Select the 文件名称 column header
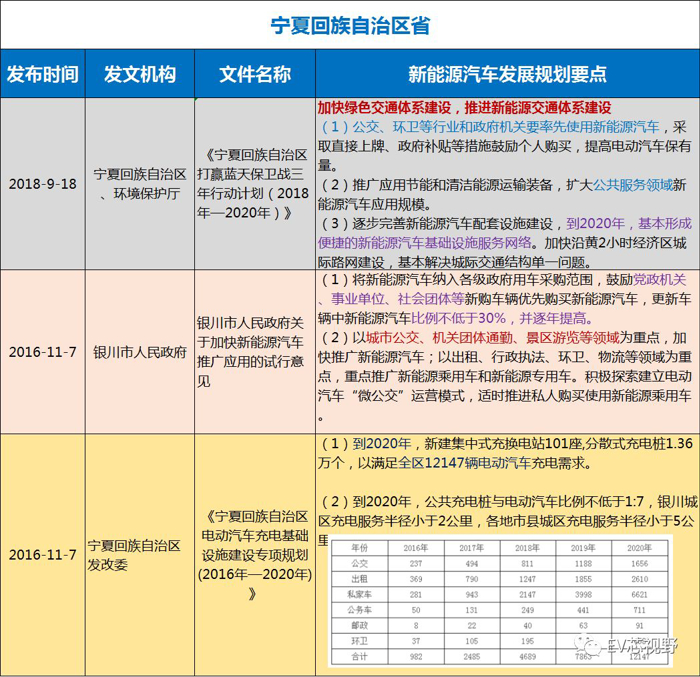Viewport: 700px width, 677px height. point(255,74)
